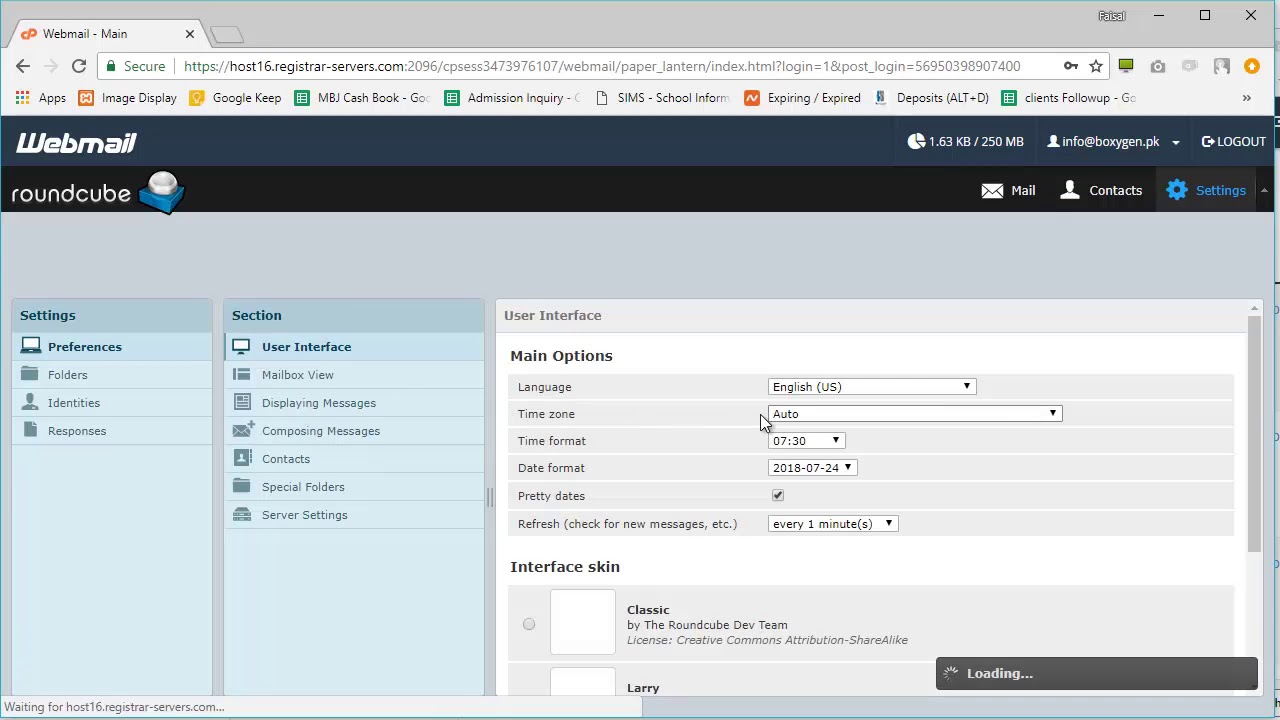This screenshot has width=1280, height=720.
Task: Open Expiring / Expired bookmark
Action: (x=803, y=98)
